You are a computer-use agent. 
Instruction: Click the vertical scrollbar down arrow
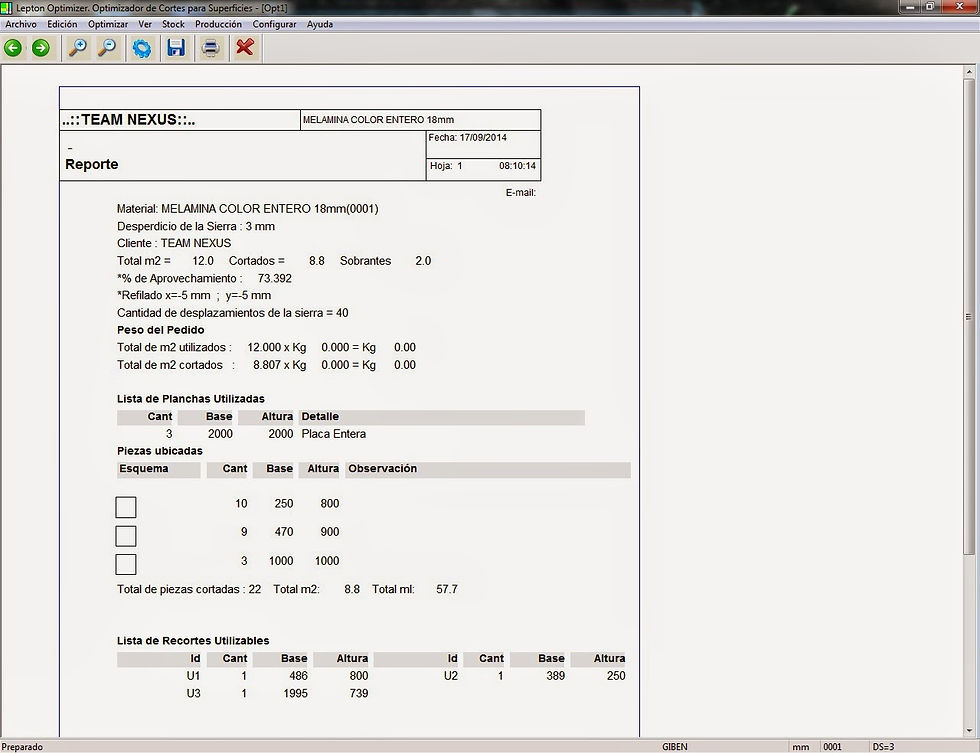(x=969, y=730)
